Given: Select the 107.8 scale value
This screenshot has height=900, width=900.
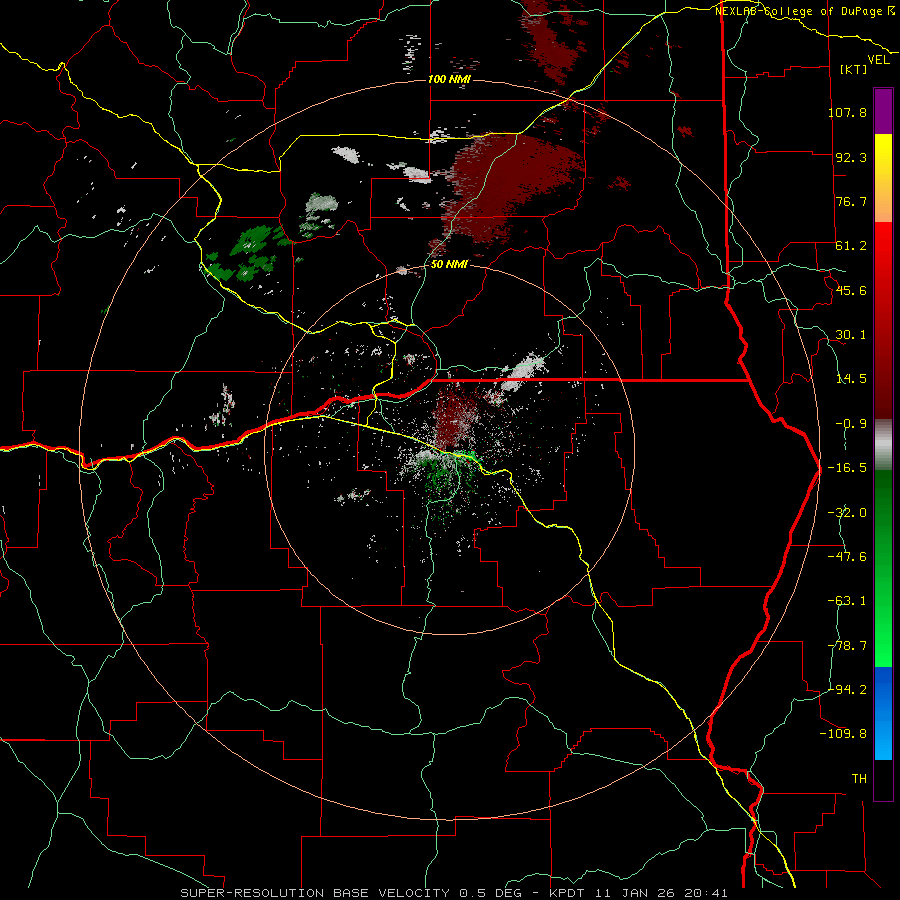Looking at the screenshot, I should point(847,112).
